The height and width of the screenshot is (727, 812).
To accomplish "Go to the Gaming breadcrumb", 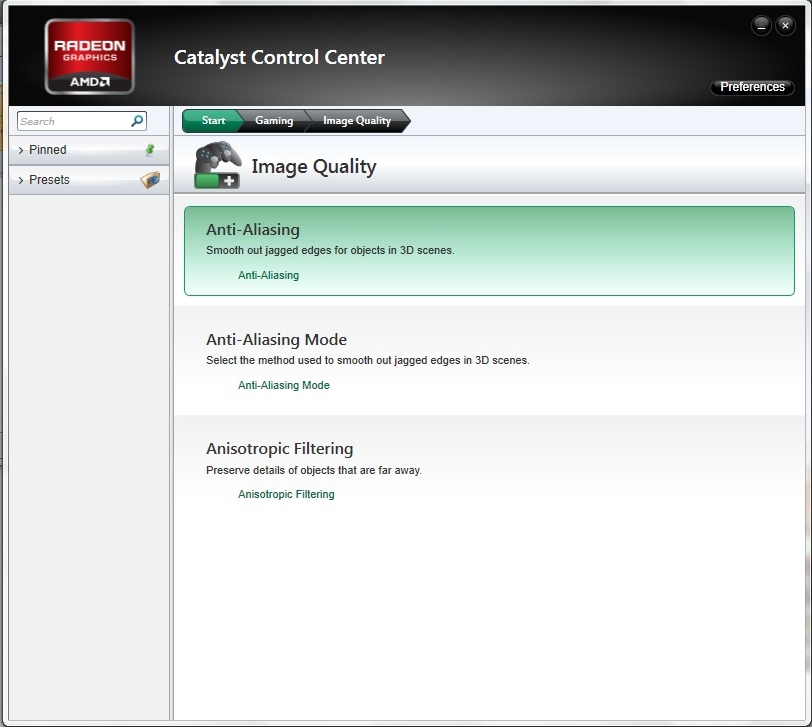I will pyautogui.click(x=274, y=121).
